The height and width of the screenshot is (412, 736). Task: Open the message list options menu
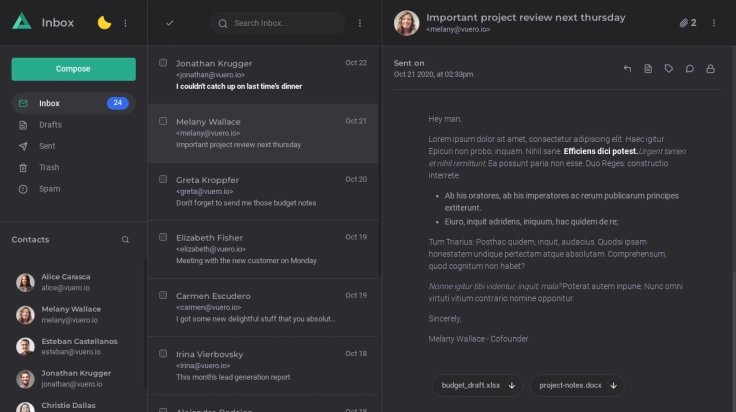click(x=360, y=22)
